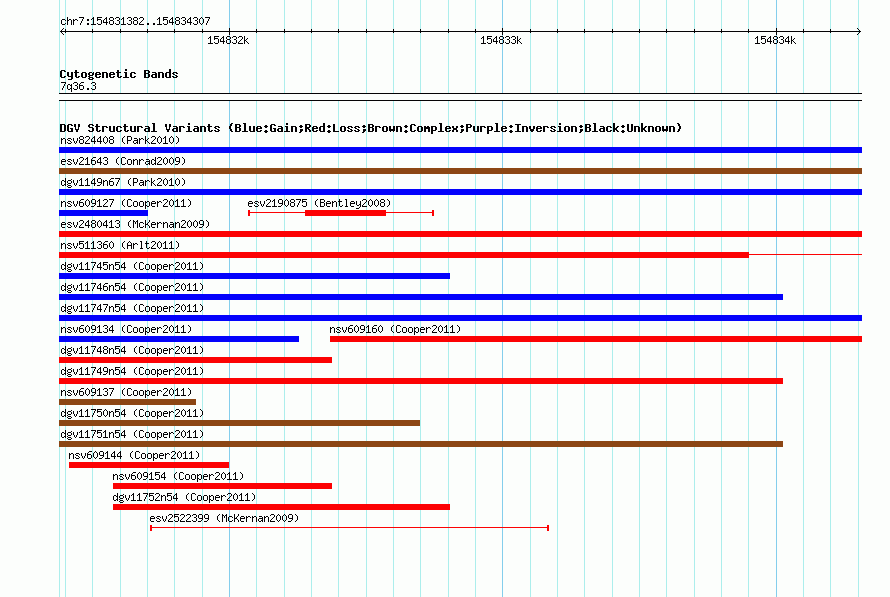Screen dimensions: 890x597
Task: Click the red dgv11752n54 loss bar
Action: coord(282,507)
